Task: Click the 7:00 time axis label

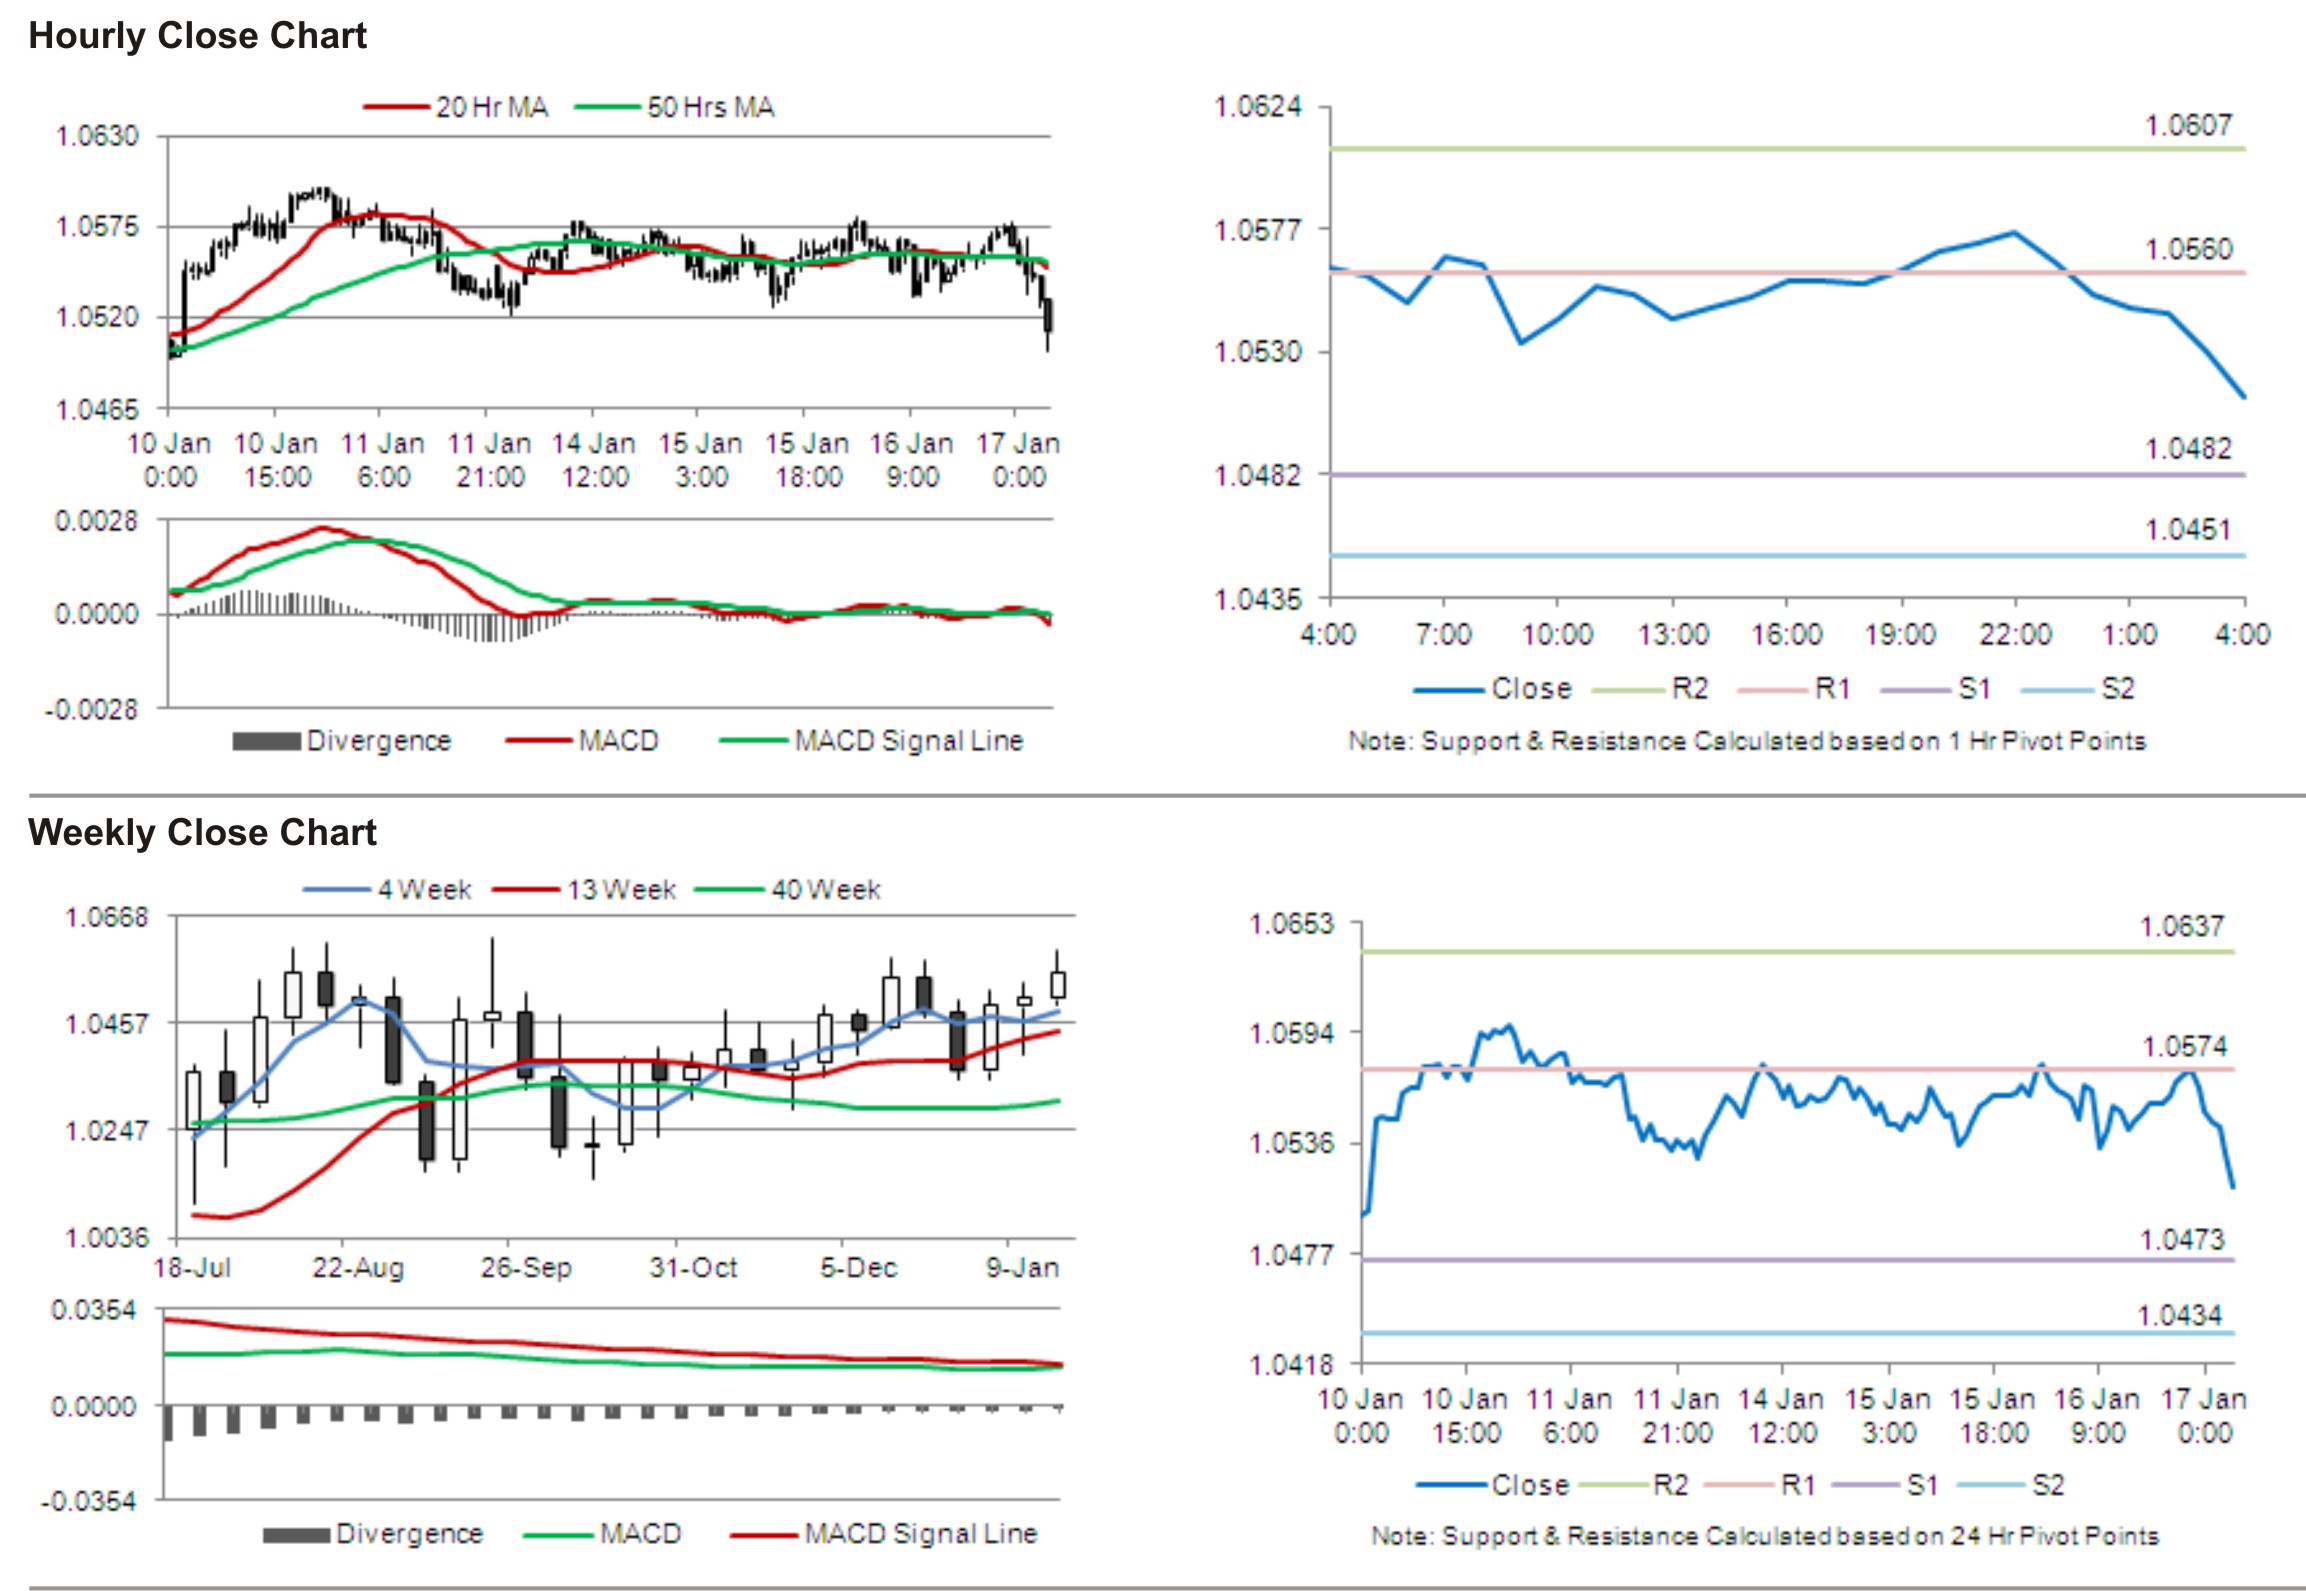Action: pyautogui.click(x=1443, y=634)
